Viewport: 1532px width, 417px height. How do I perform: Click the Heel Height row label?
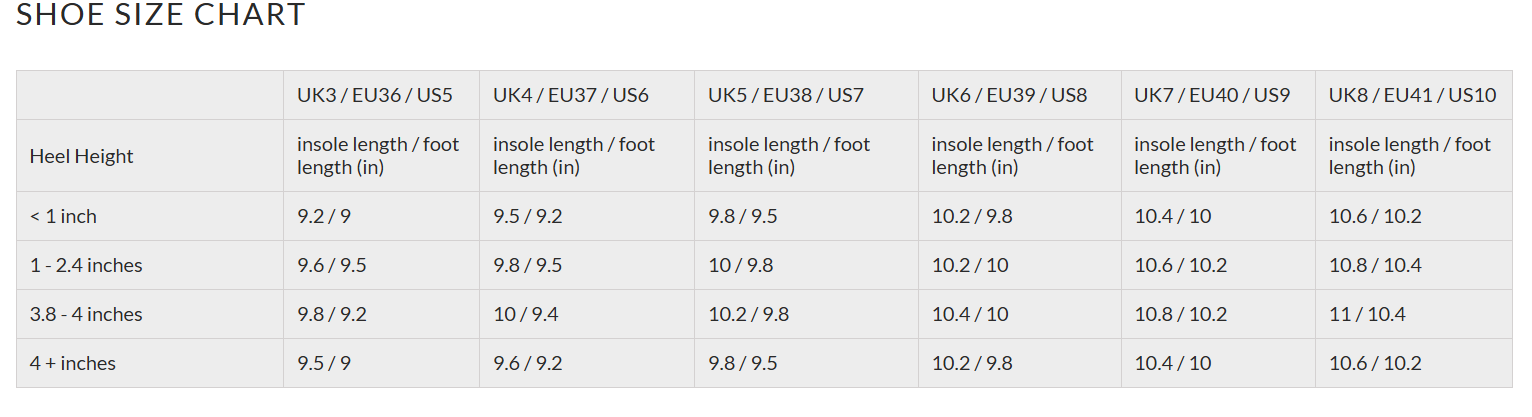click(x=81, y=156)
